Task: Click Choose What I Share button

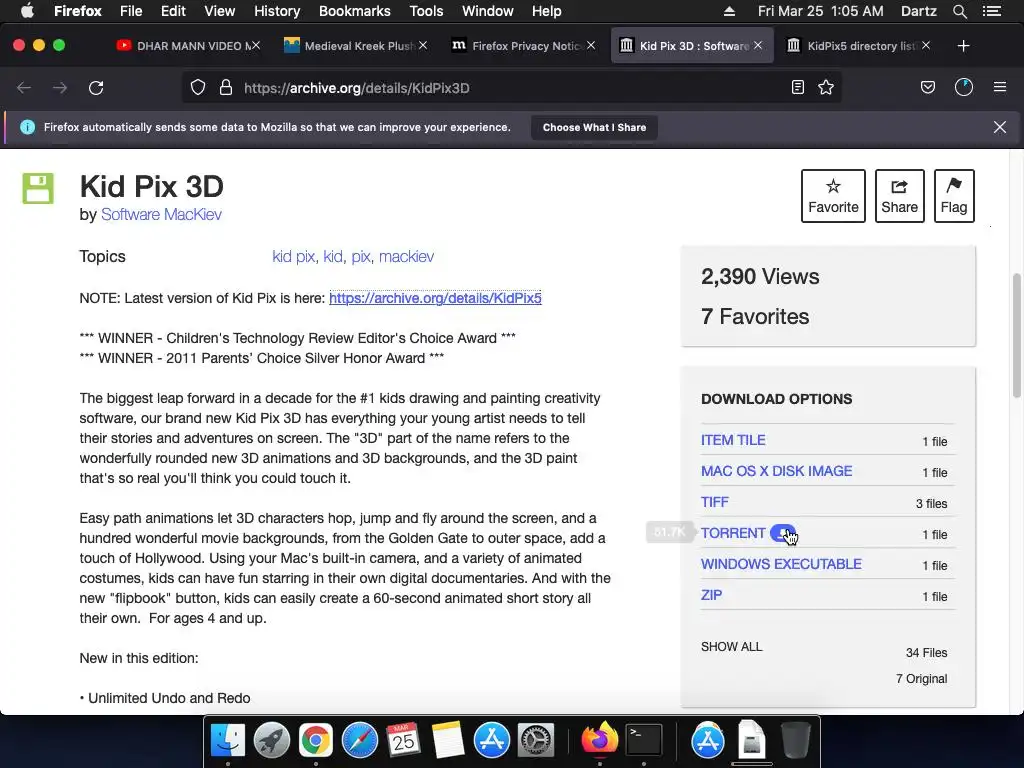Action: (x=594, y=127)
